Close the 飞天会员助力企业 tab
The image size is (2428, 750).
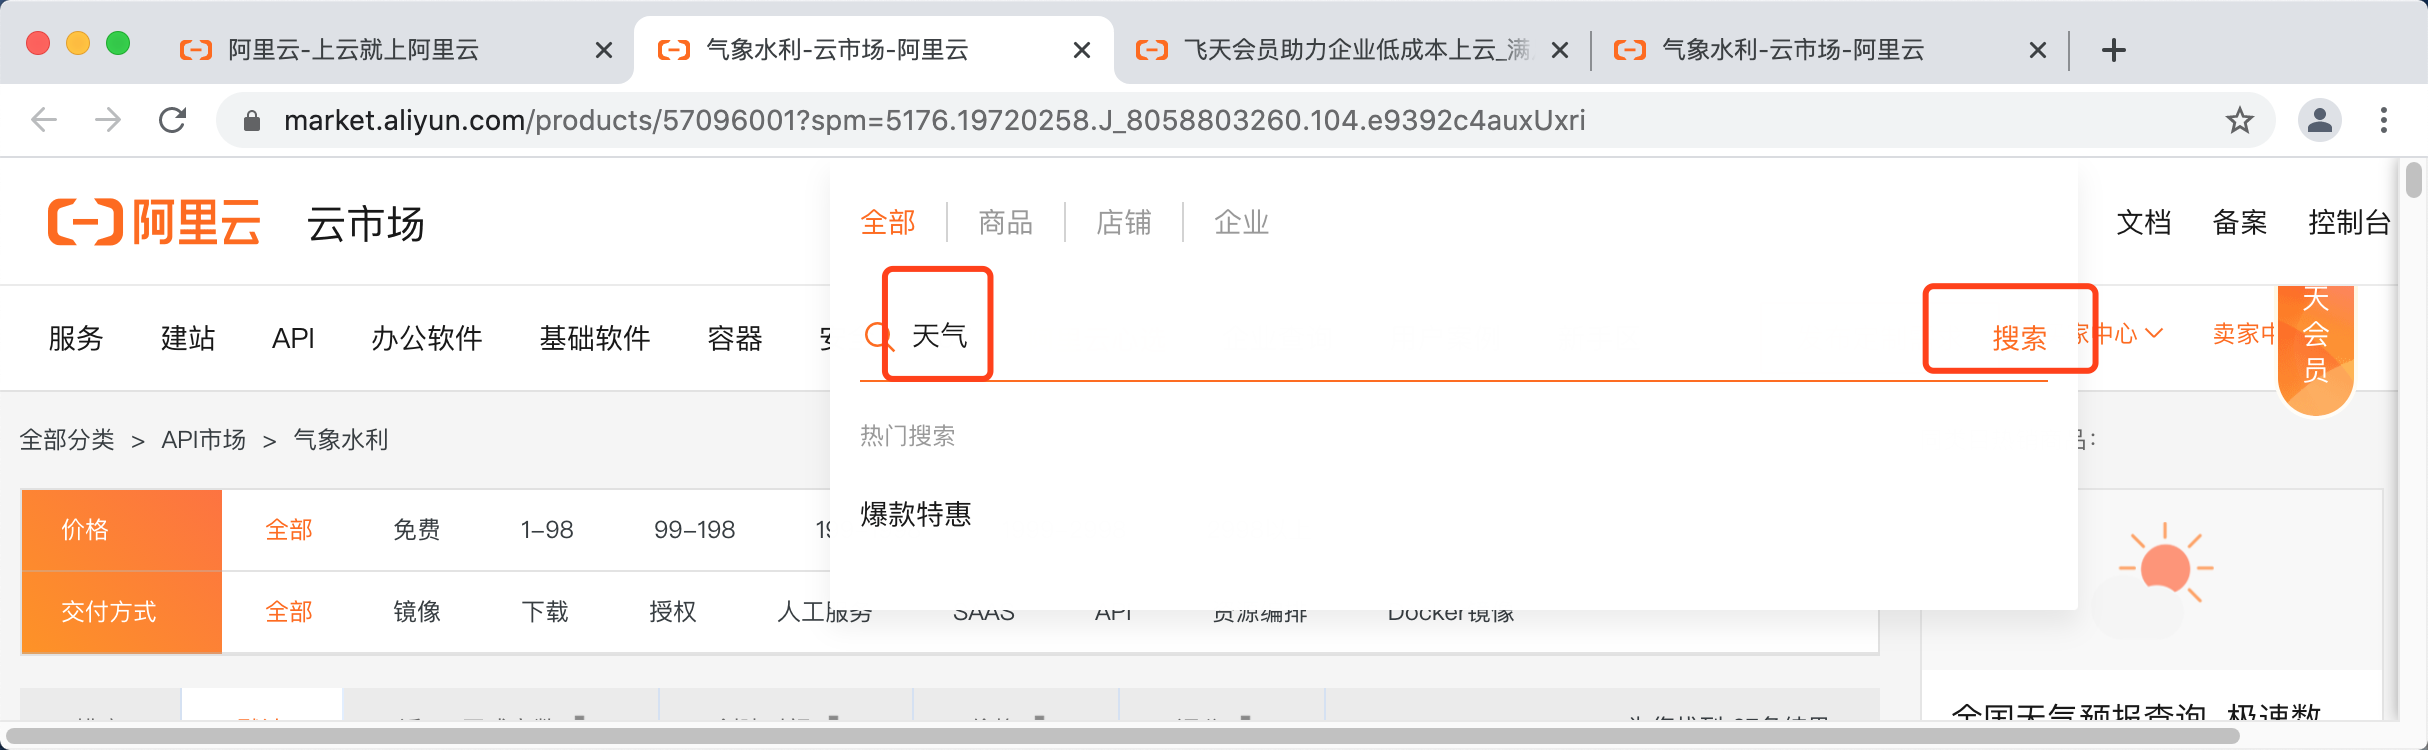[x=1560, y=50]
